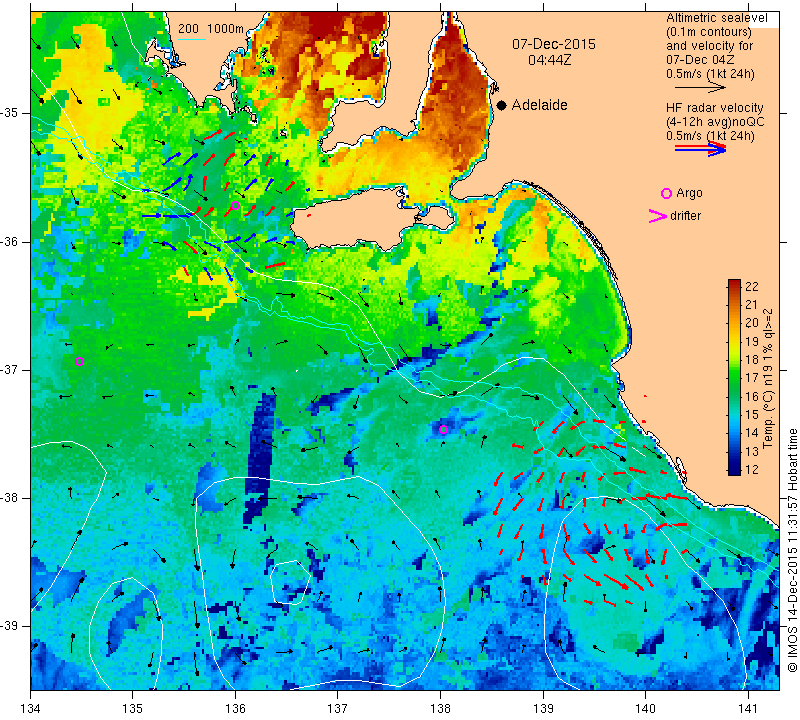This screenshot has width=800, height=720.
Task: Click the magenta drifter chevron legend symbol
Action: pos(658,216)
